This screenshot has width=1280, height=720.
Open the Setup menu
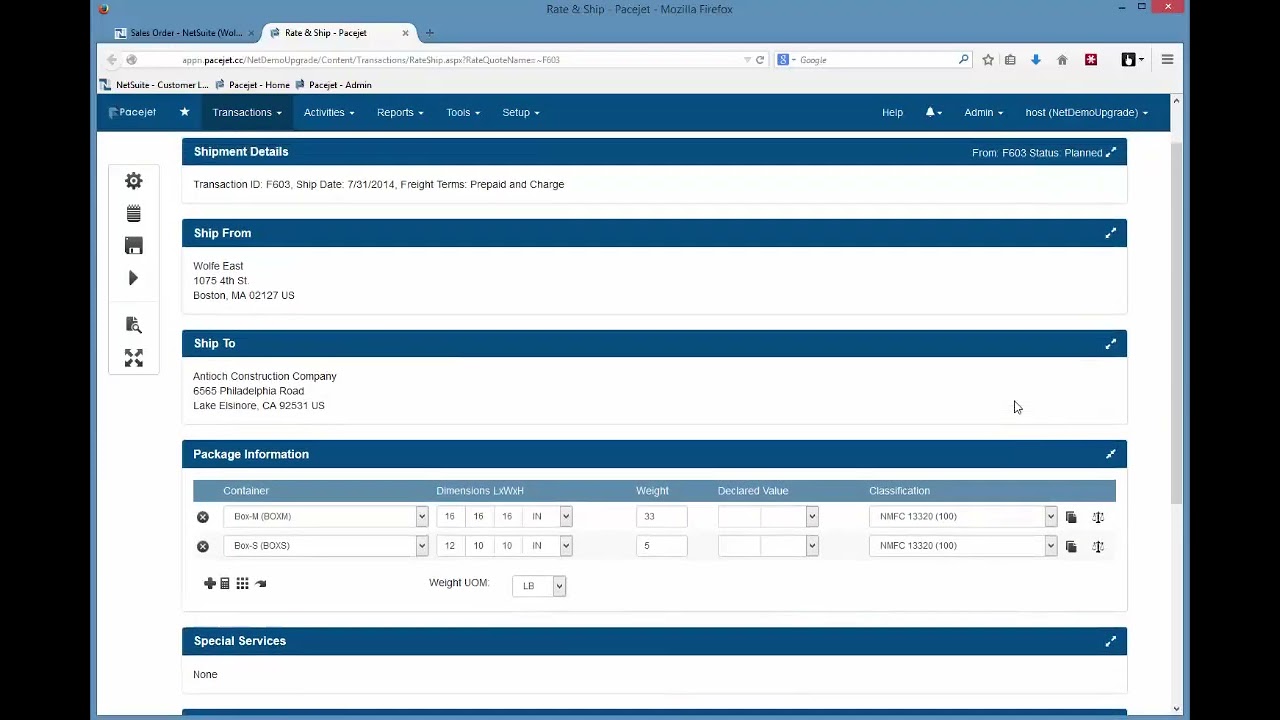click(x=521, y=112)
